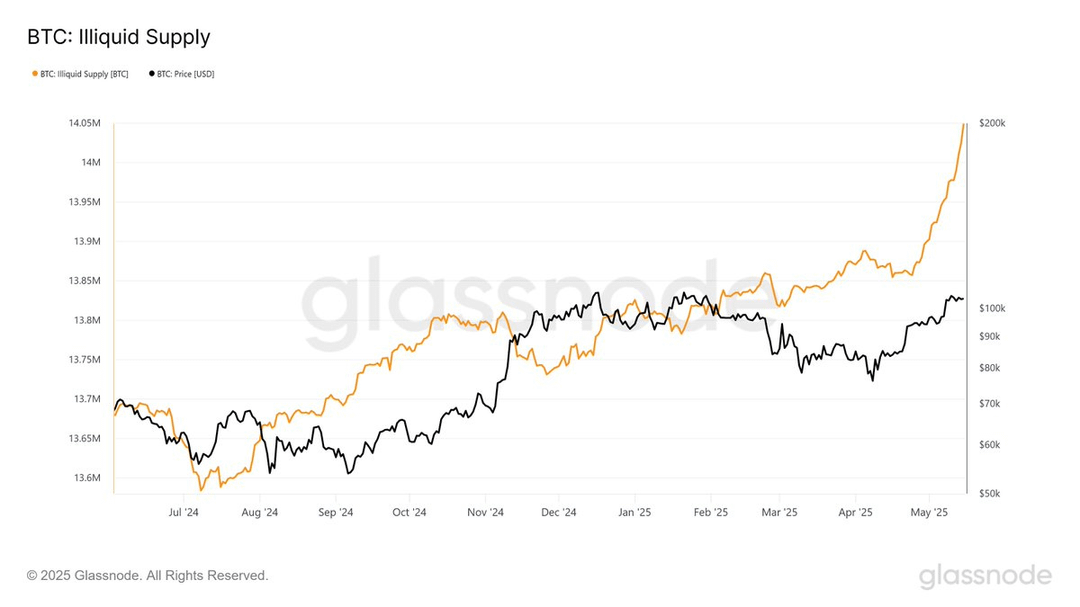Click the orange Illiquid Supply legend dot
The image size is (1080, 607).
pos(35,74)
